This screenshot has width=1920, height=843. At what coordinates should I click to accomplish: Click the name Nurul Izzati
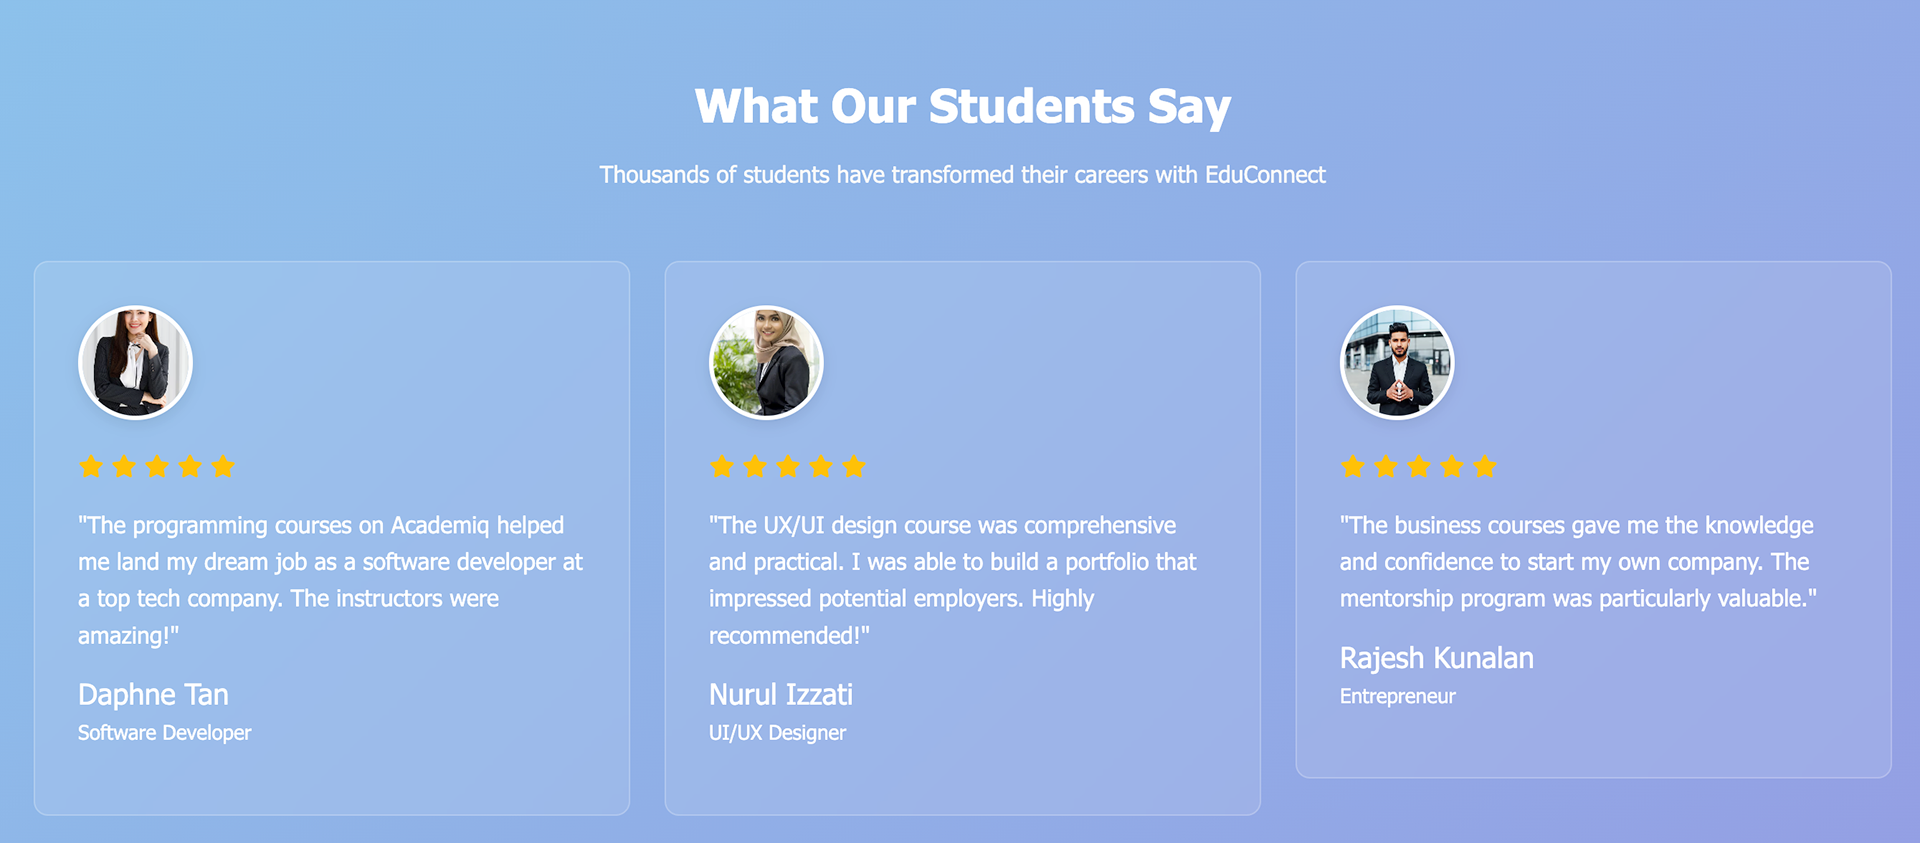(781, 695)
